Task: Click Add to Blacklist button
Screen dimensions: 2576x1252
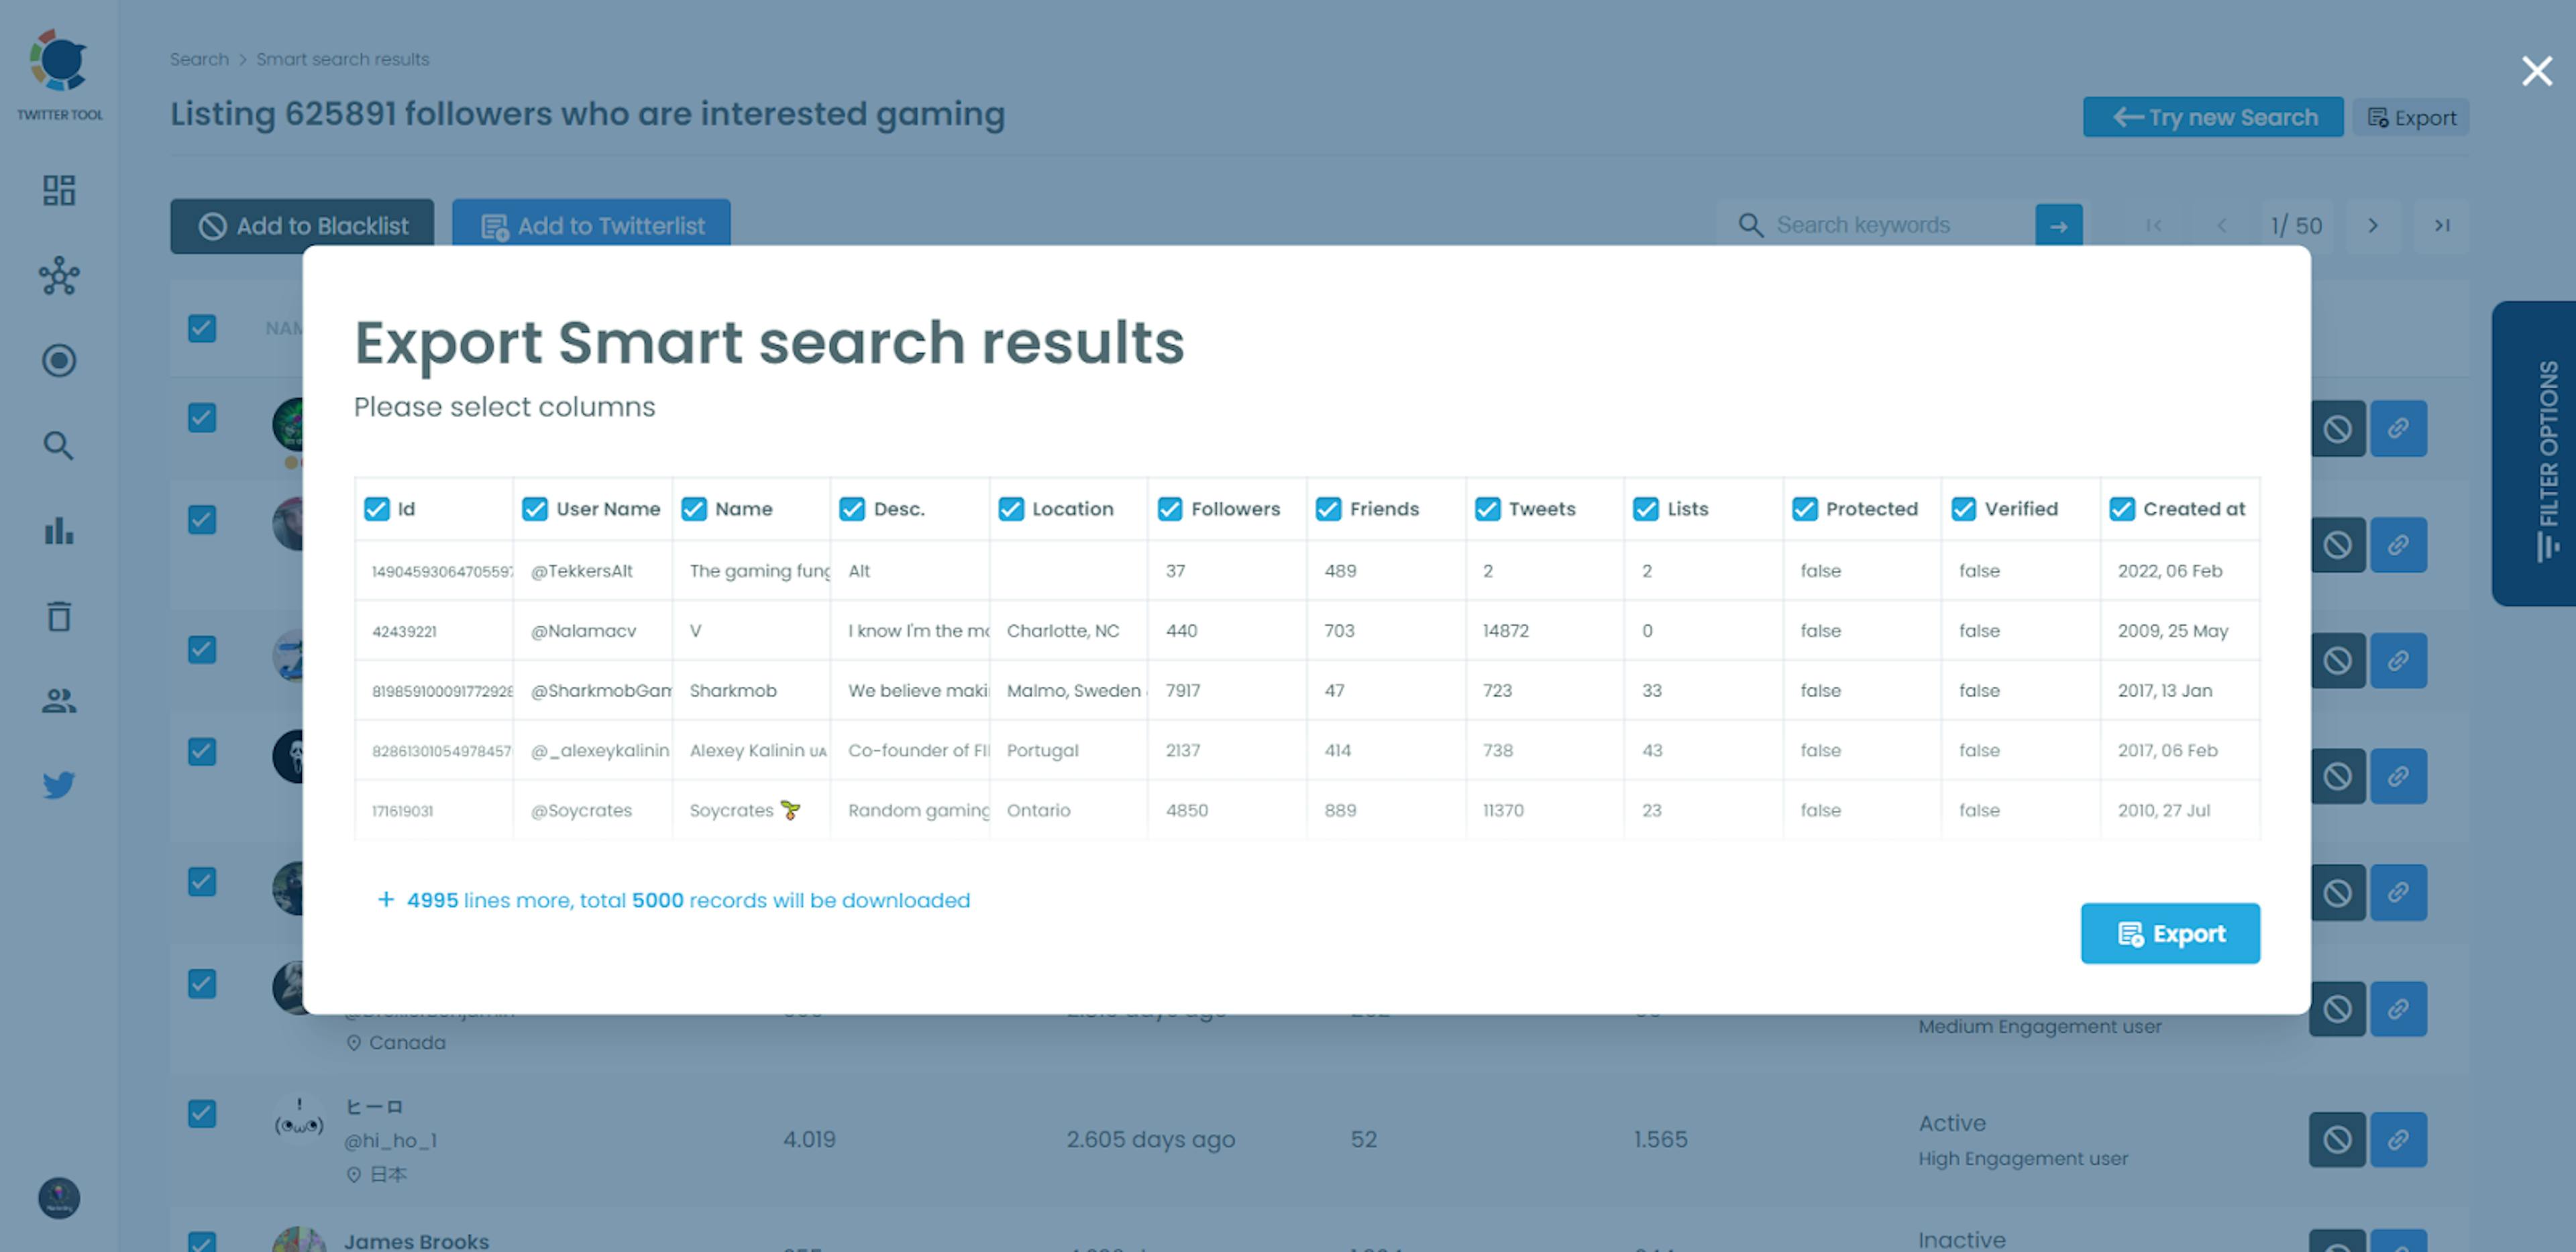Action: (x=302, y=226)
